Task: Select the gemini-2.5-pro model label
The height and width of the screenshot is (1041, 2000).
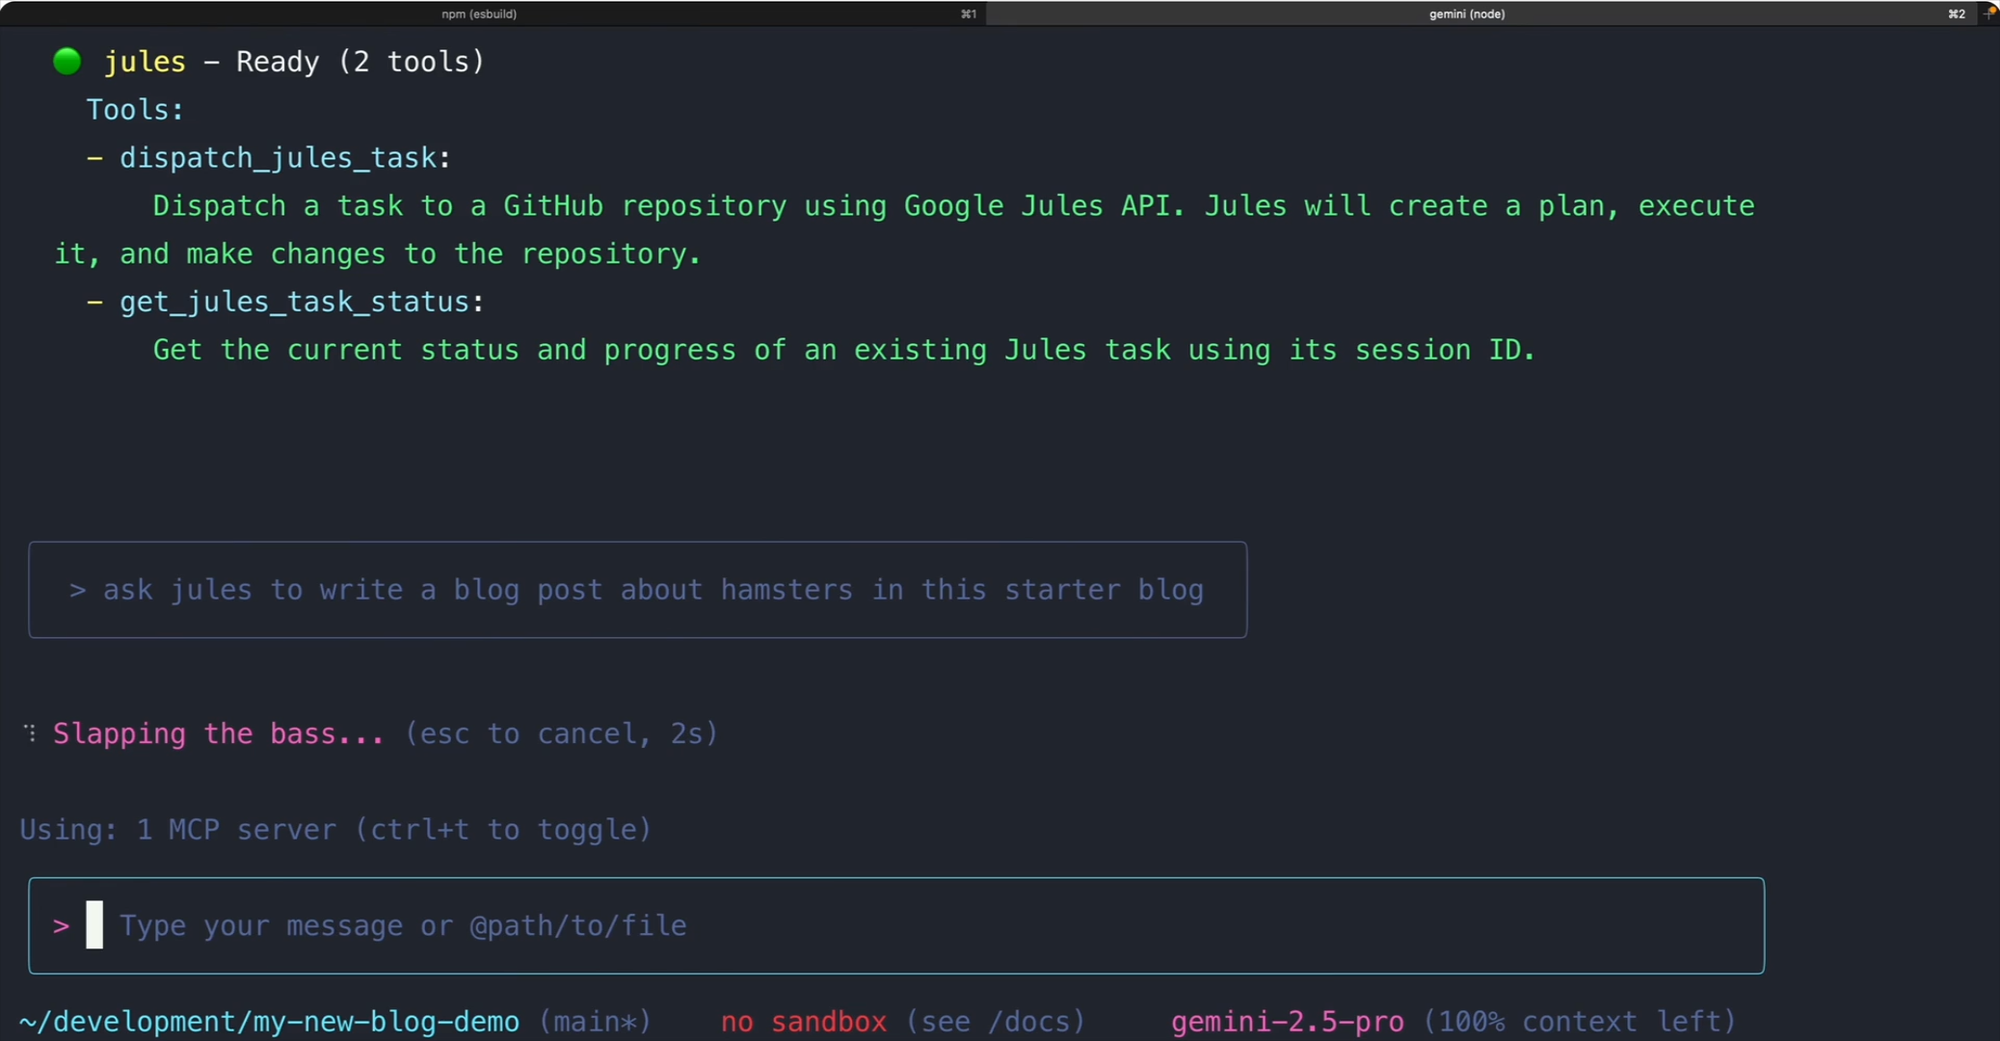Action: (x=1287, y=1022)
